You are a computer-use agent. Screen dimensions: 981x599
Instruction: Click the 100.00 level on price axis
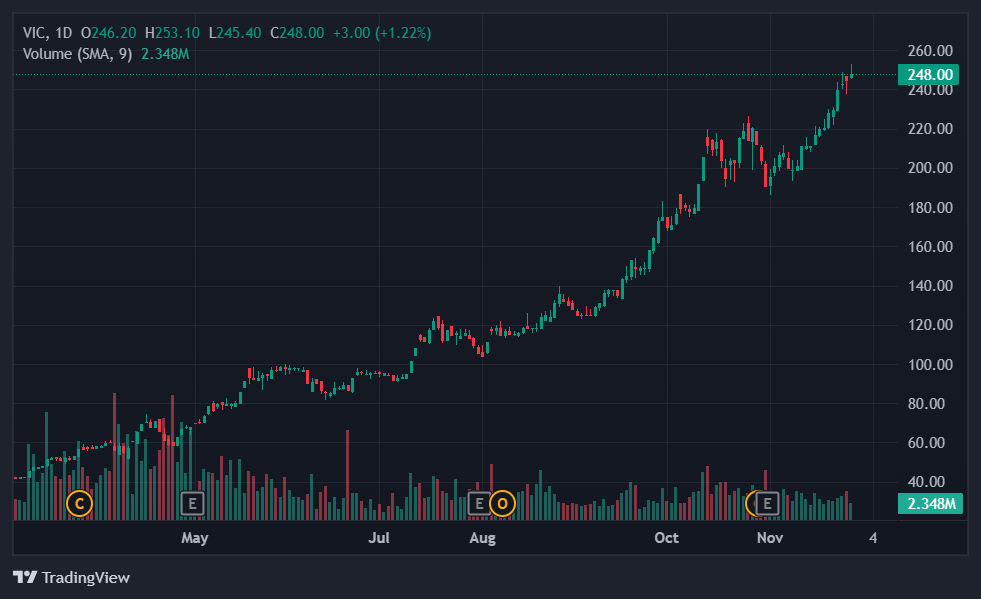click(927, 364)
